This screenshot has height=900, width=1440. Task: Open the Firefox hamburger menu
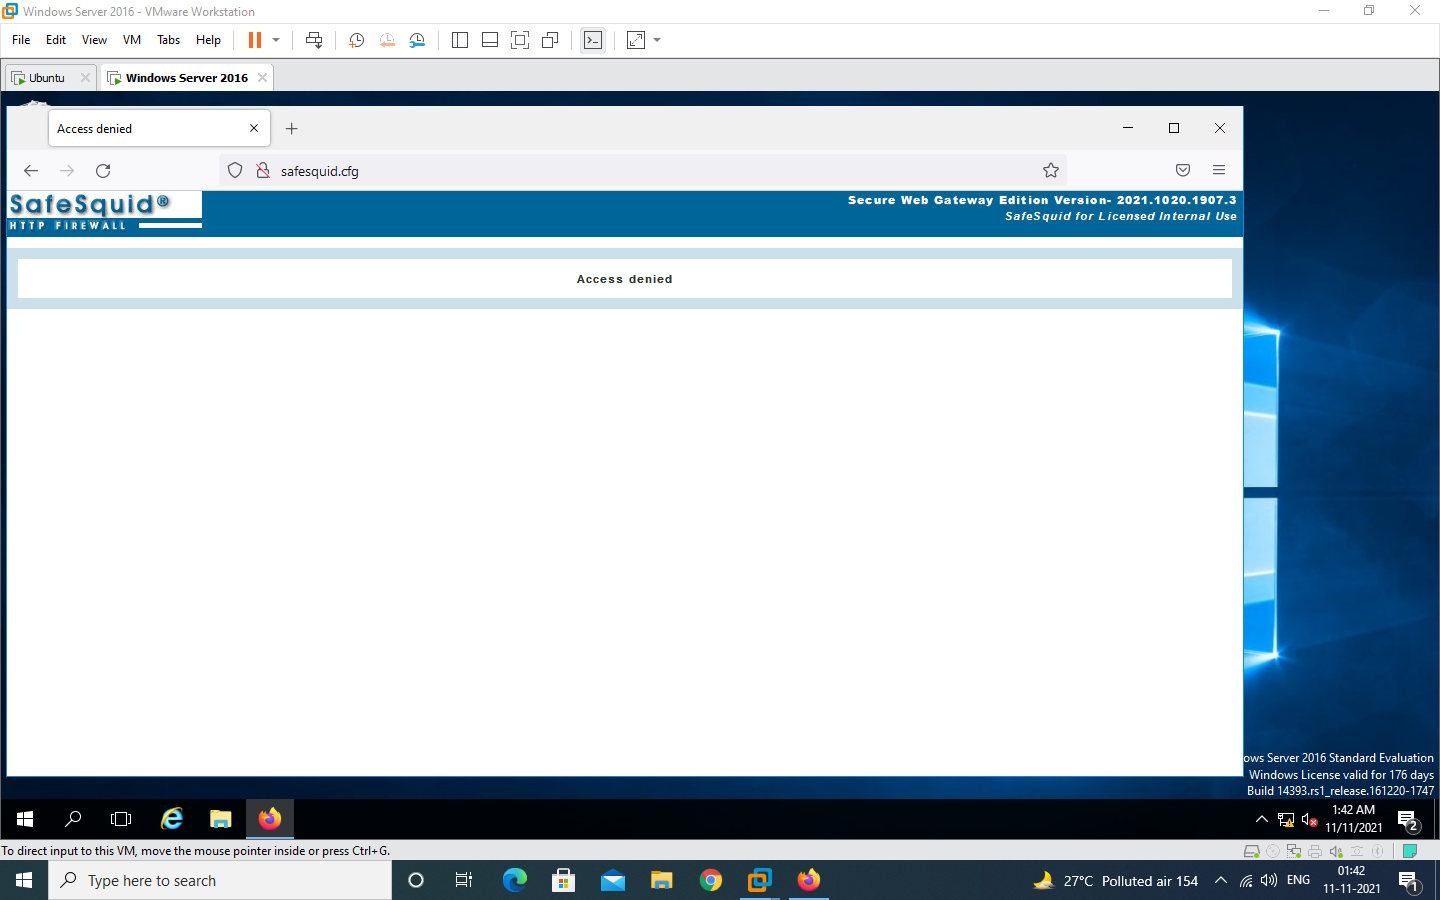tap(1219, 171)
